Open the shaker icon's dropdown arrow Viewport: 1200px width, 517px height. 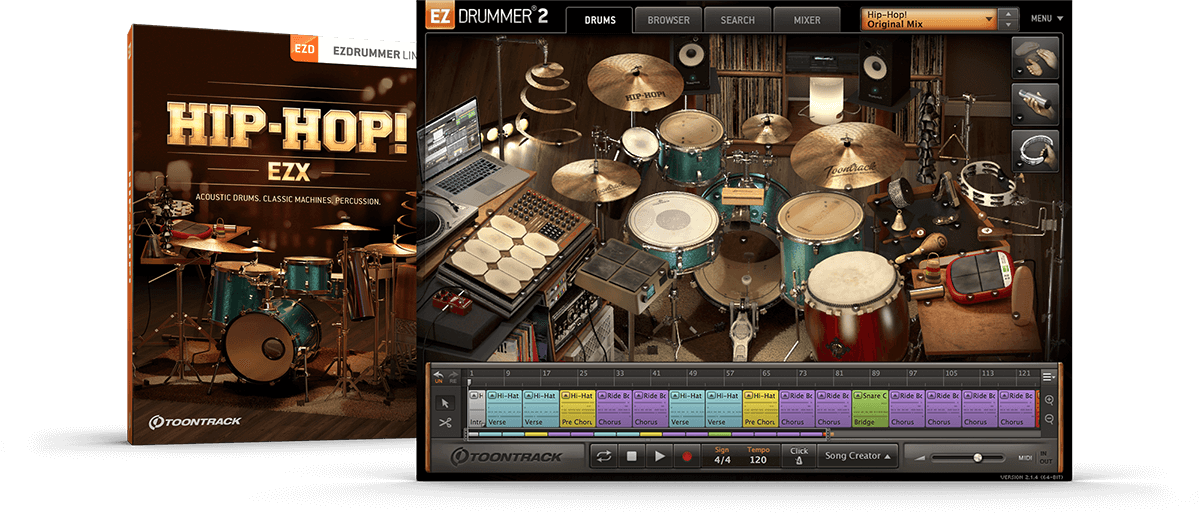[1020, 118]
